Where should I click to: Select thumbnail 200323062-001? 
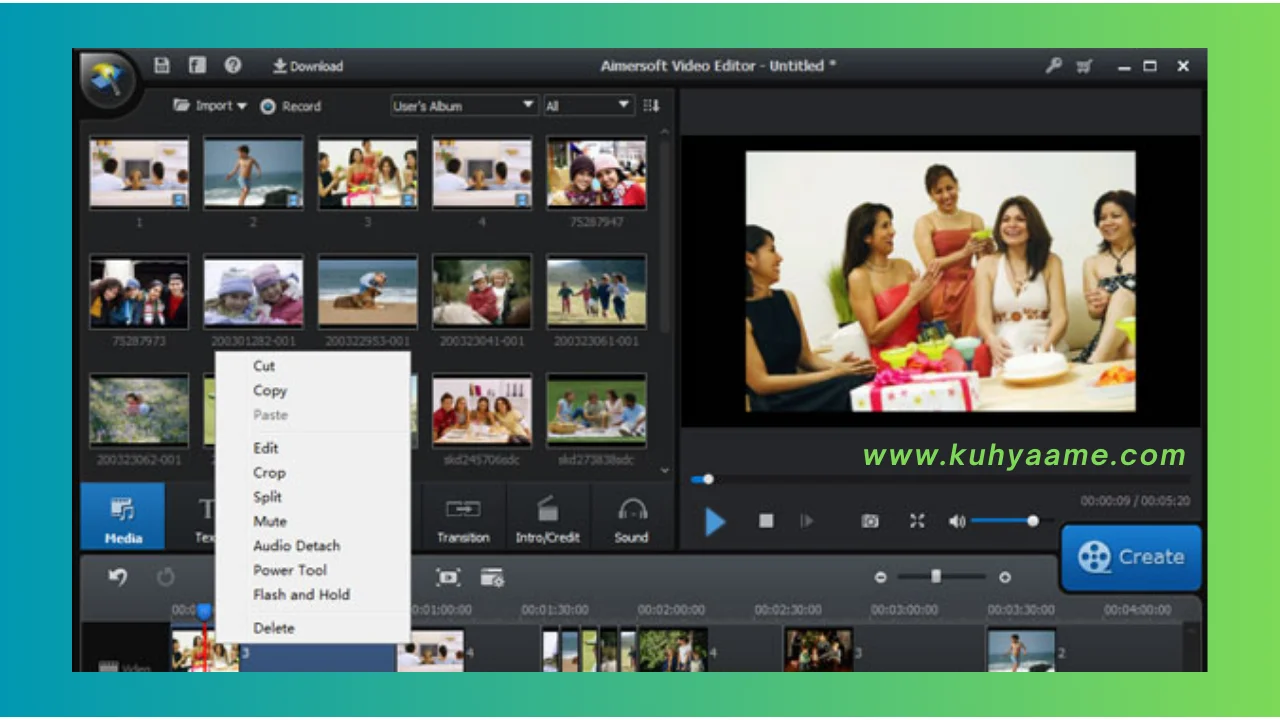pyautogui.click(x=139, y=410)
